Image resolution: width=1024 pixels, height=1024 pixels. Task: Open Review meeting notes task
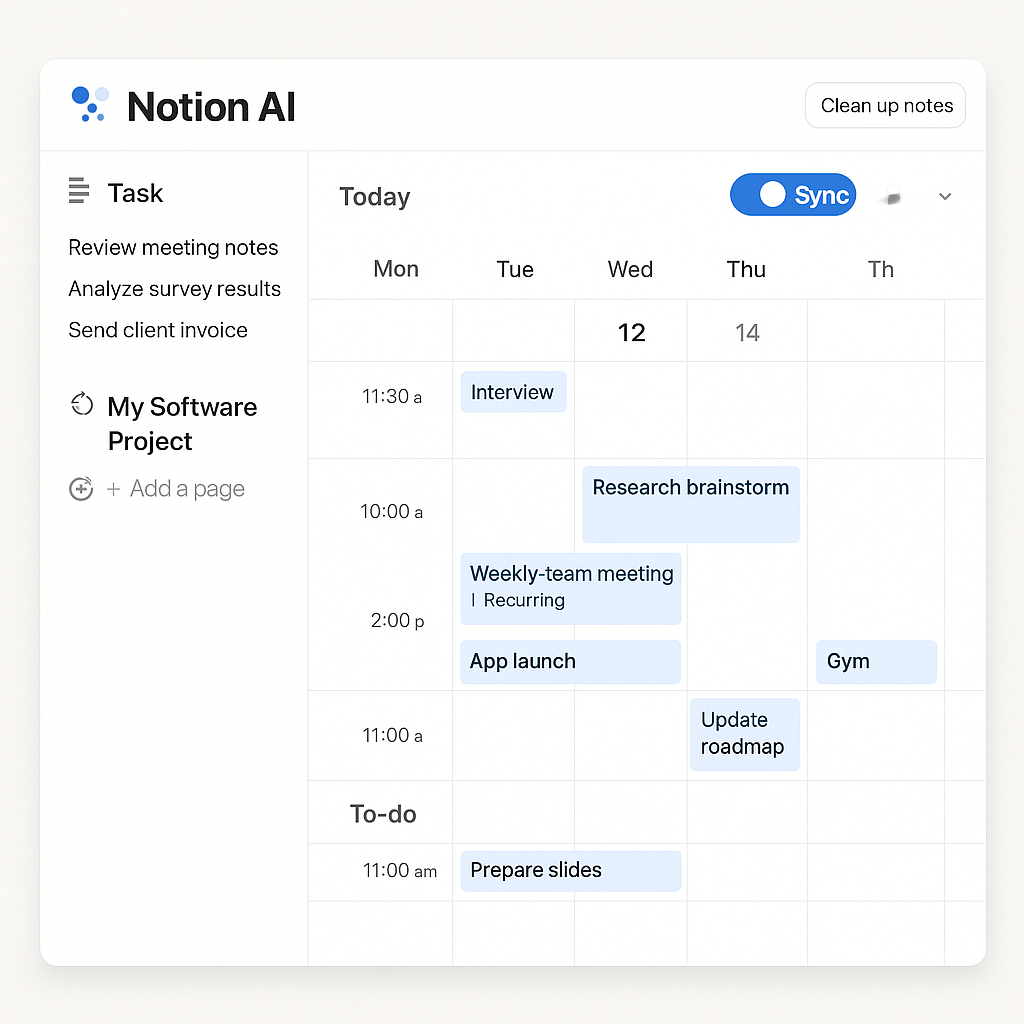(173, 248)
